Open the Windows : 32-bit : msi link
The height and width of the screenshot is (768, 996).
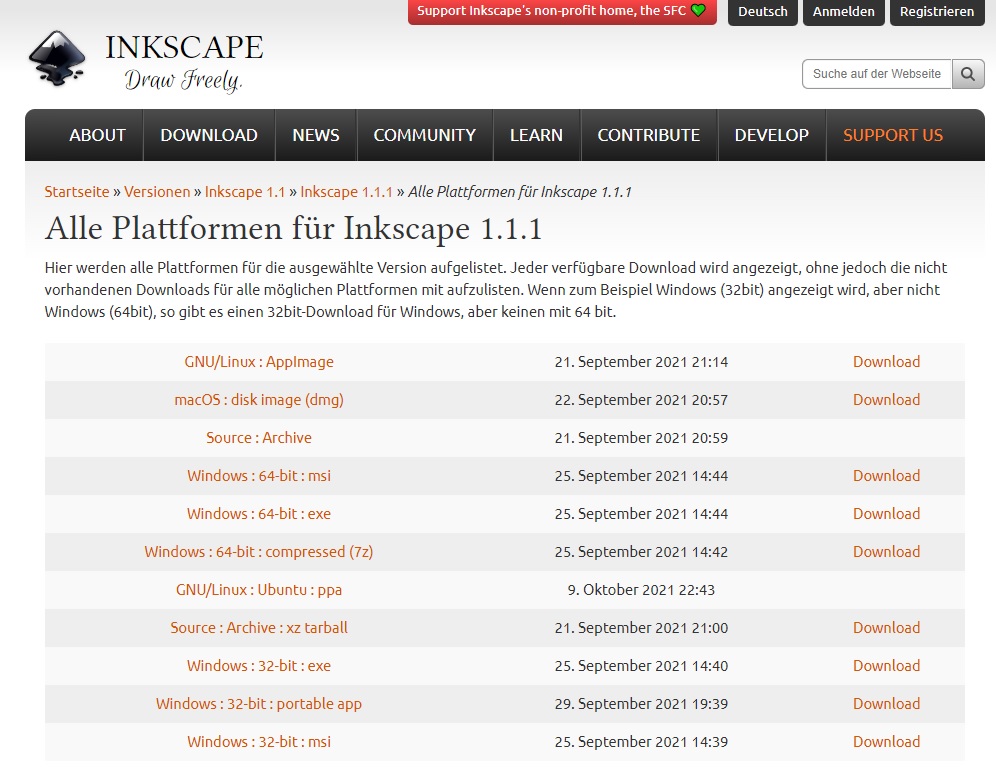[259, 742]
